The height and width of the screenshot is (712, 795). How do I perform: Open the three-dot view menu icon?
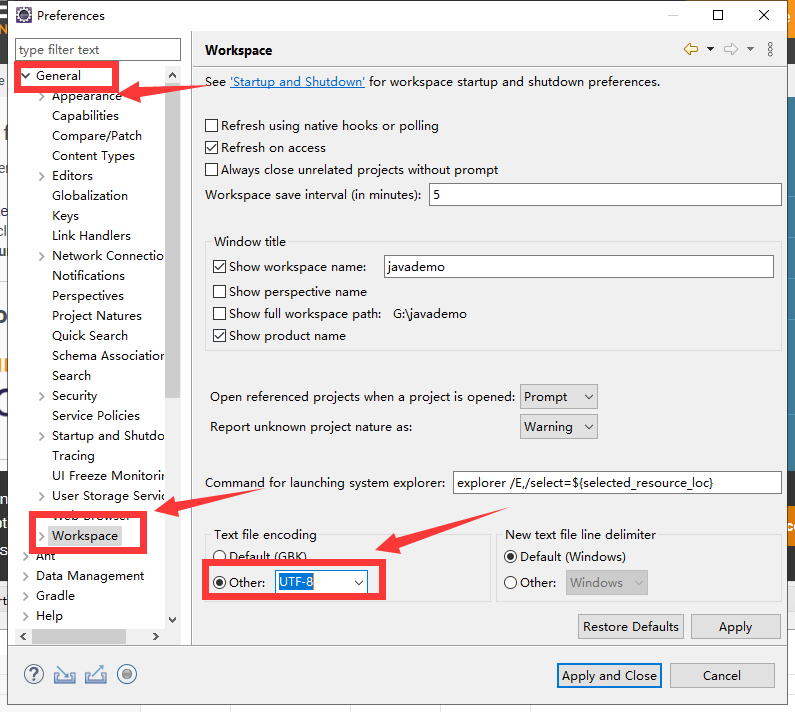point(770,49)
